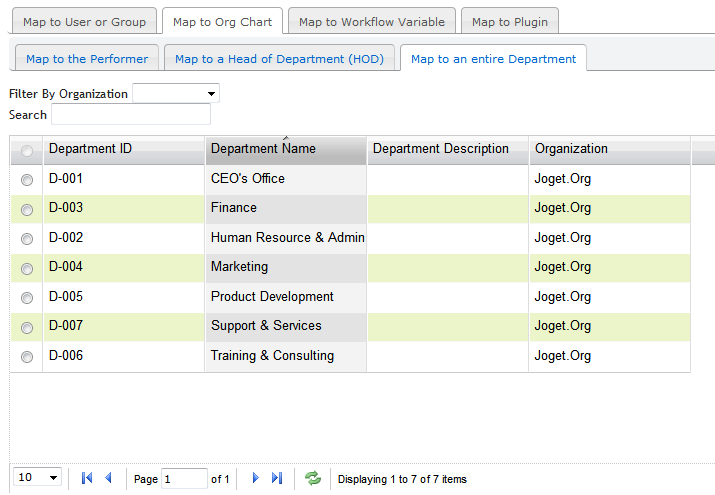715x495 pixels.
Task: Switch to Map to the Performer sub-tab
Action: (x=87, y=59)
